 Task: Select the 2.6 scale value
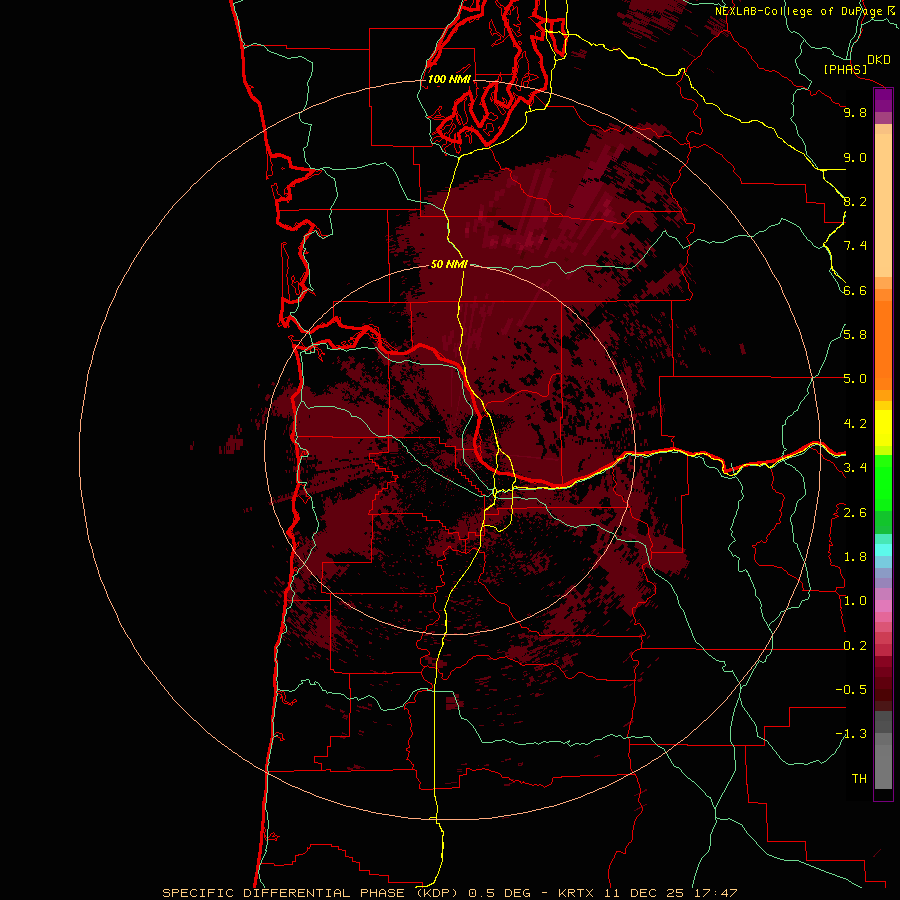tap(855, 513)
